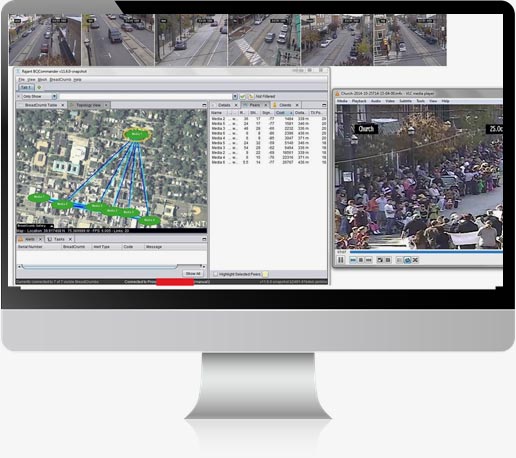Skip to next media in VLC
Screen dimensions: 516x458
point(369,260)
